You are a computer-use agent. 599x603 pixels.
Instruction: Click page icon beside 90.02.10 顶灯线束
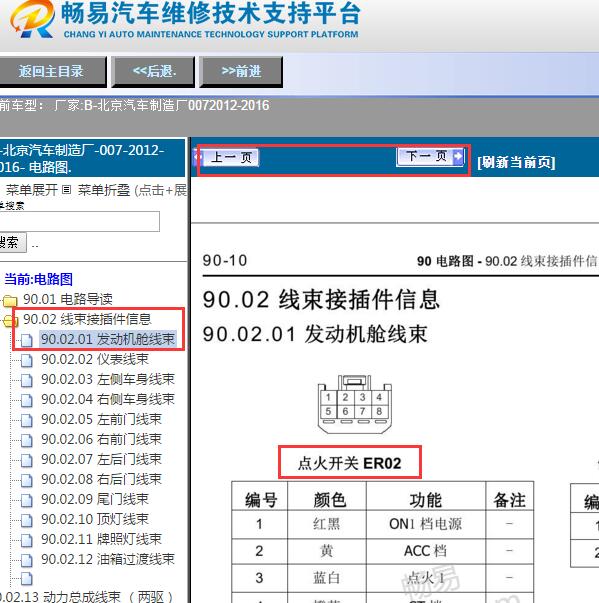click(27, 520)
